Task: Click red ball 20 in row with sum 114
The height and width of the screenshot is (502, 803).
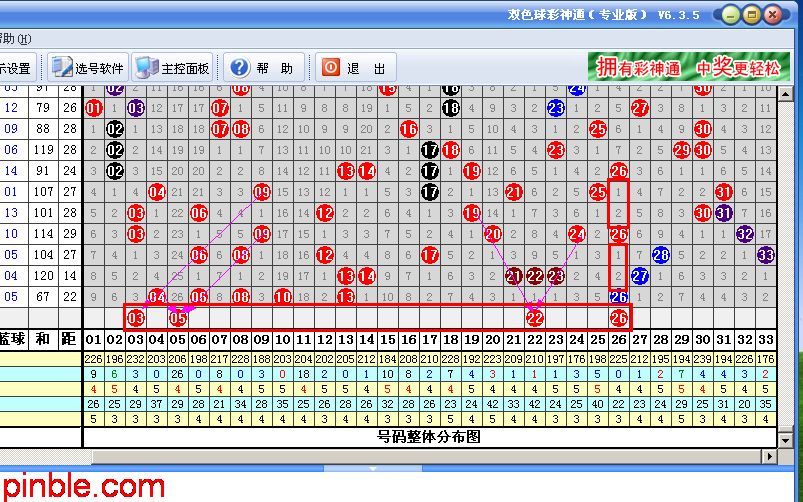Action: 493,234
